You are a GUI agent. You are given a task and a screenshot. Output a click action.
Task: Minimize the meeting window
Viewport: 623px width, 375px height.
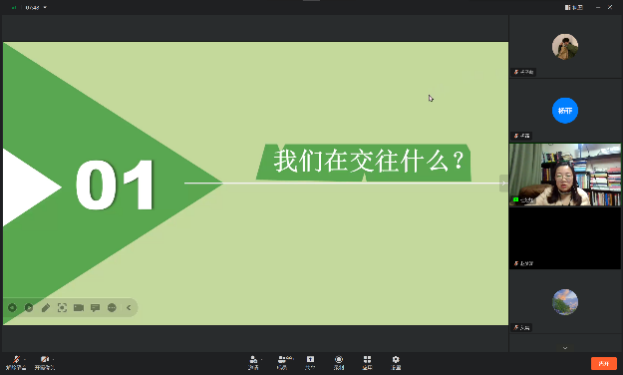point(598,8)
